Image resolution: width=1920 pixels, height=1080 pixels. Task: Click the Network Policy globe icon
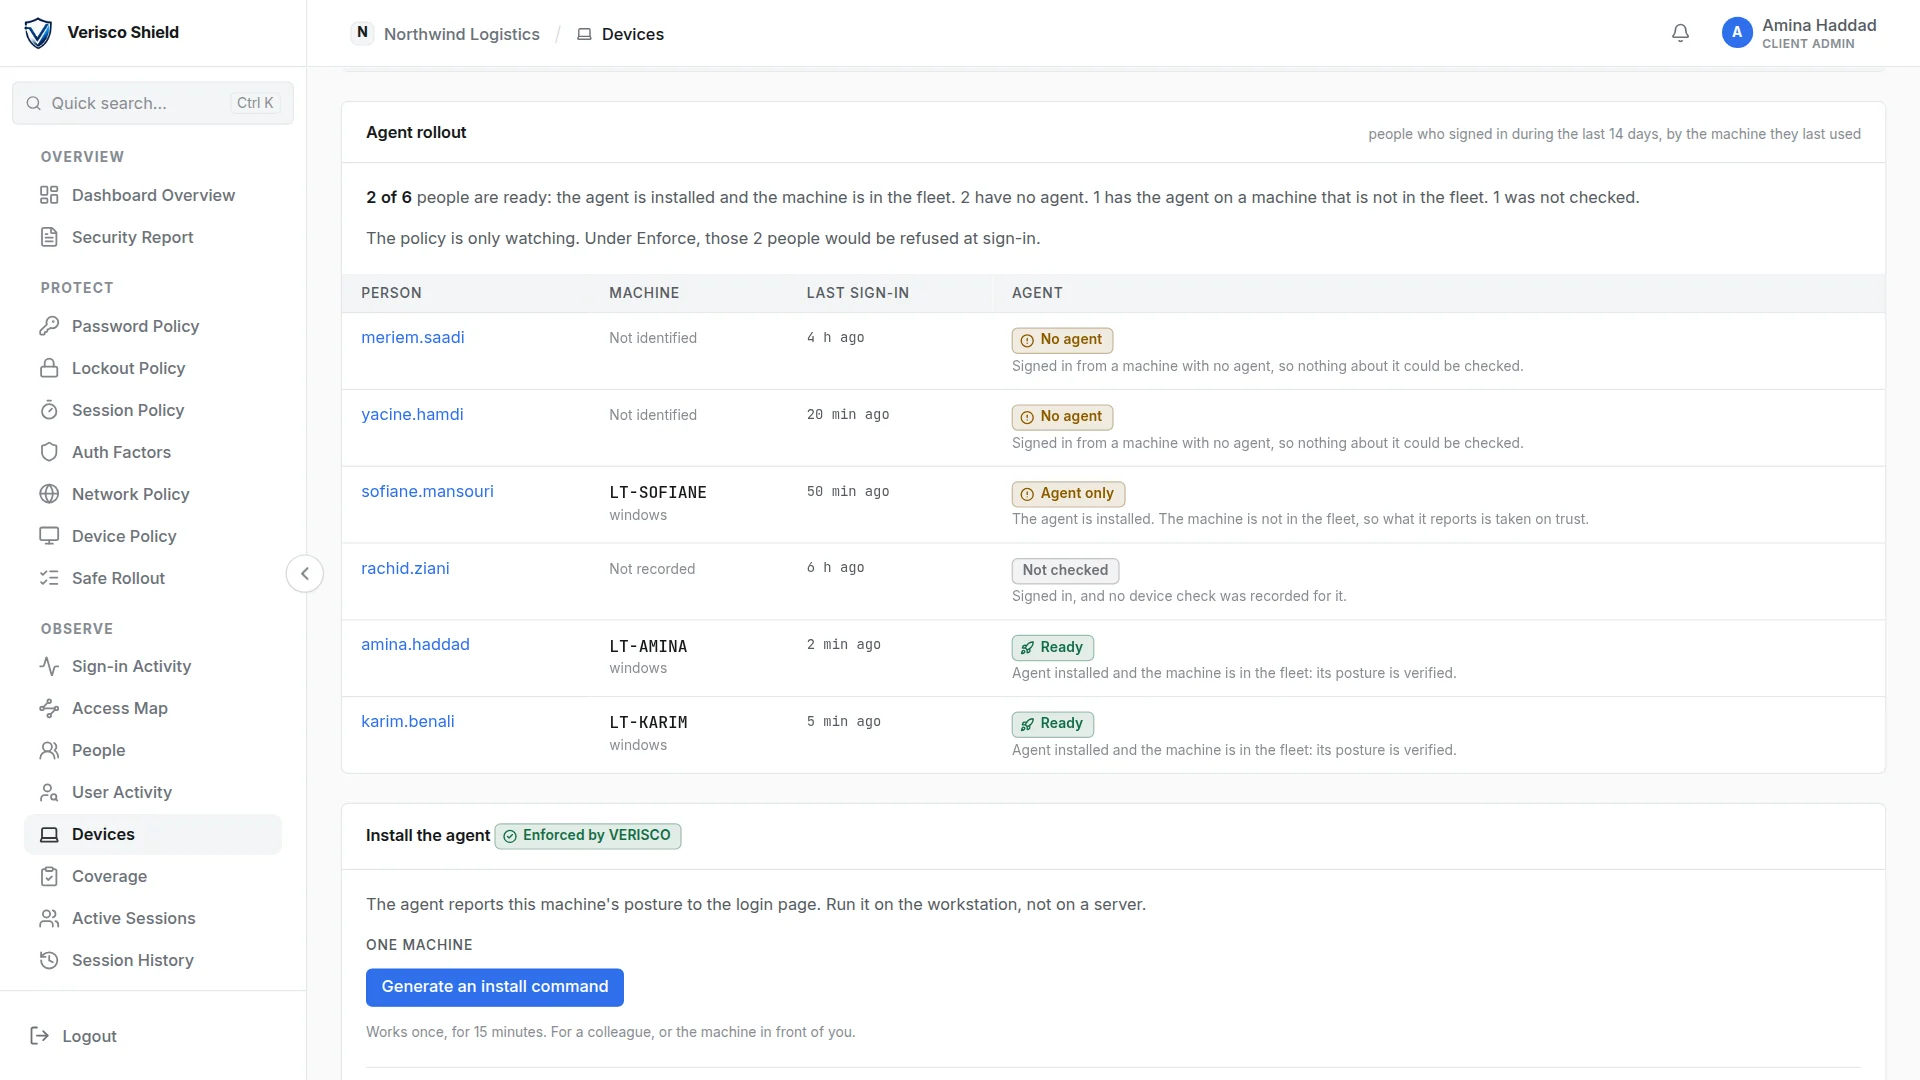pyautogui.click(x=49, y=494)
